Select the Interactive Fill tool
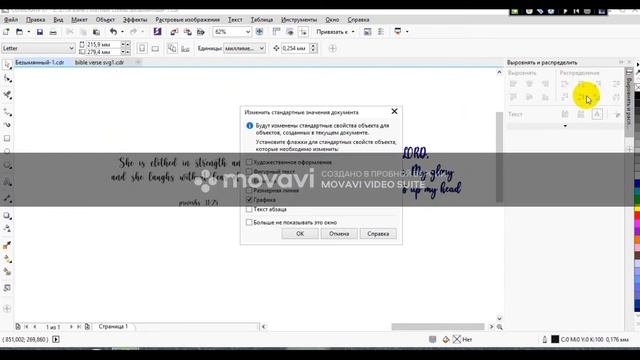This screenshot has width=640, height=360. tap(7, 259)
